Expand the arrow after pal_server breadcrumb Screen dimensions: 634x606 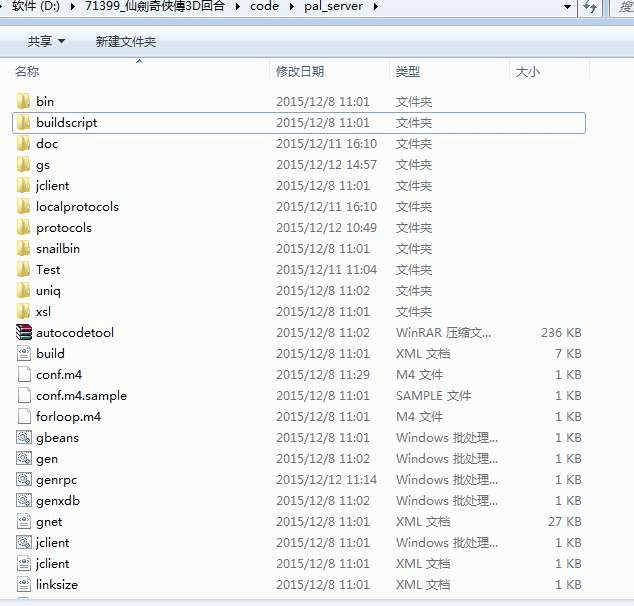click(376, 6)
